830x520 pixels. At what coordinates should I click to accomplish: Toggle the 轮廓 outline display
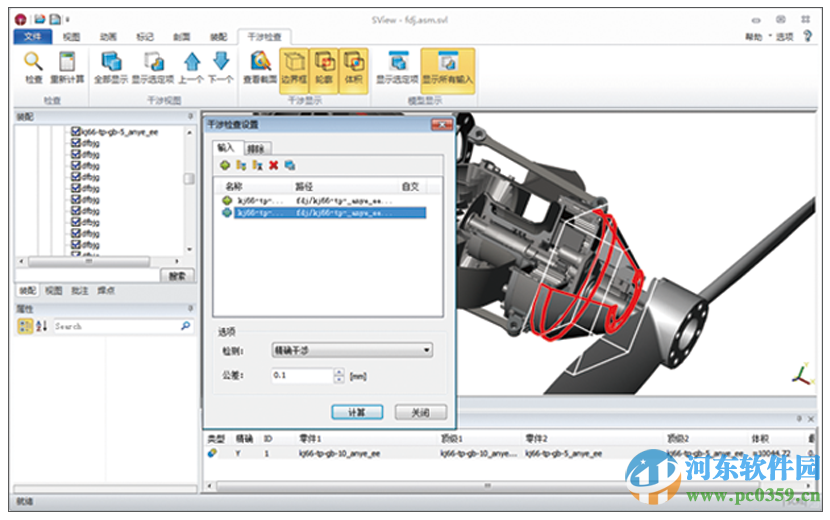[x=324, y=70]
